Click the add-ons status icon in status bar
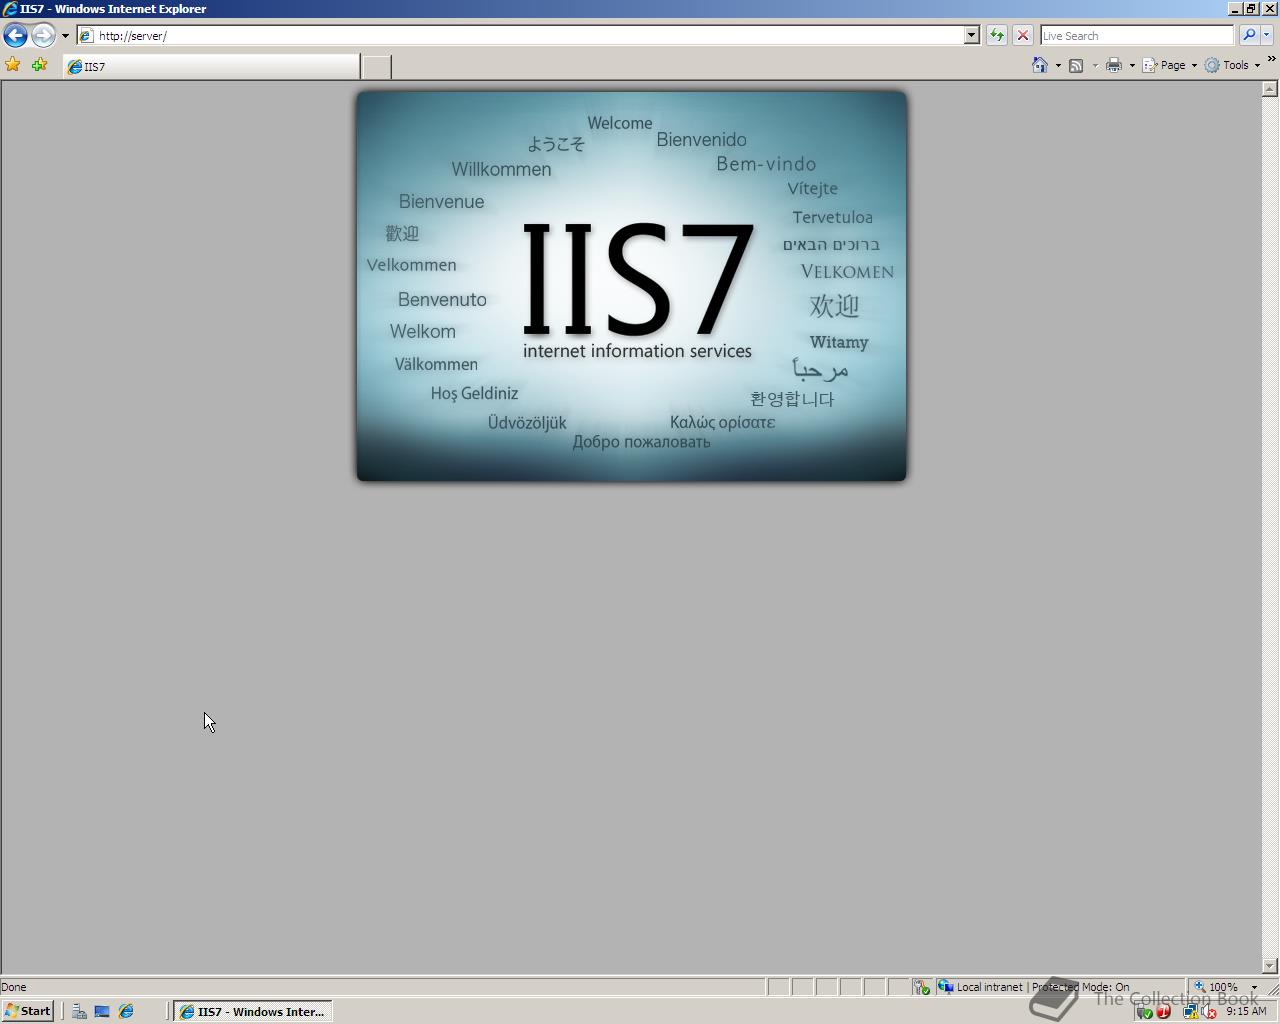The width and height of the screenshot is (1280, 1024). 921,987
